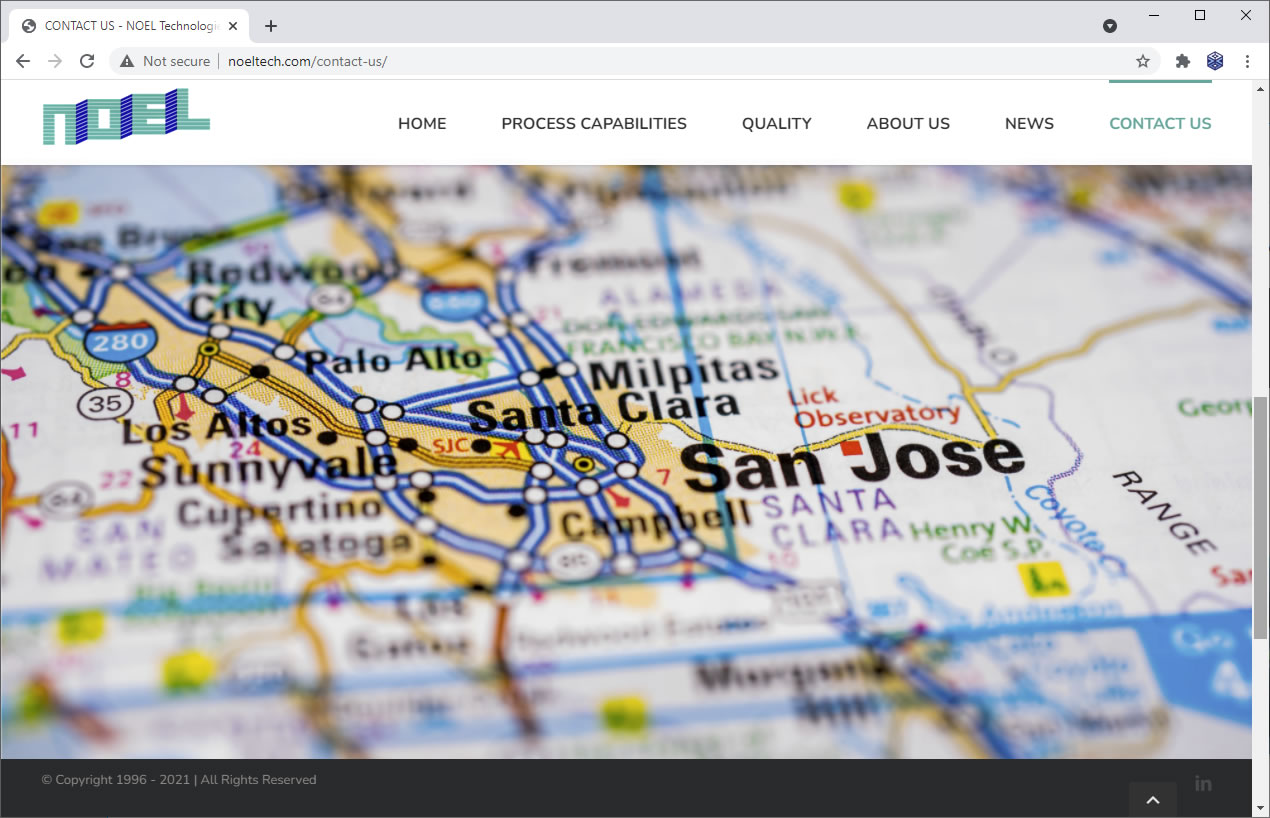This screenshot has width=1270, height=818.
Task: Click the vertical page scrollbar thumb
Action: pos(1260,517)
